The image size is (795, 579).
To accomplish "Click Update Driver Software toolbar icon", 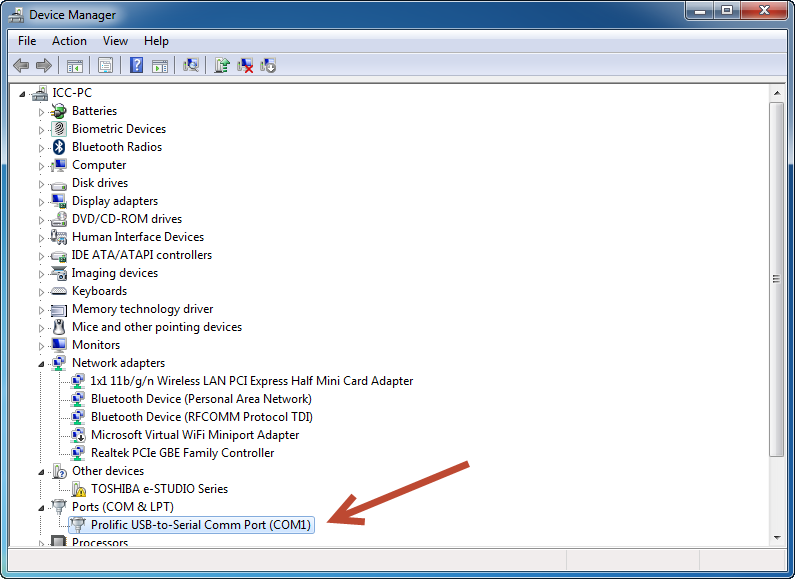I will (222, 65).
